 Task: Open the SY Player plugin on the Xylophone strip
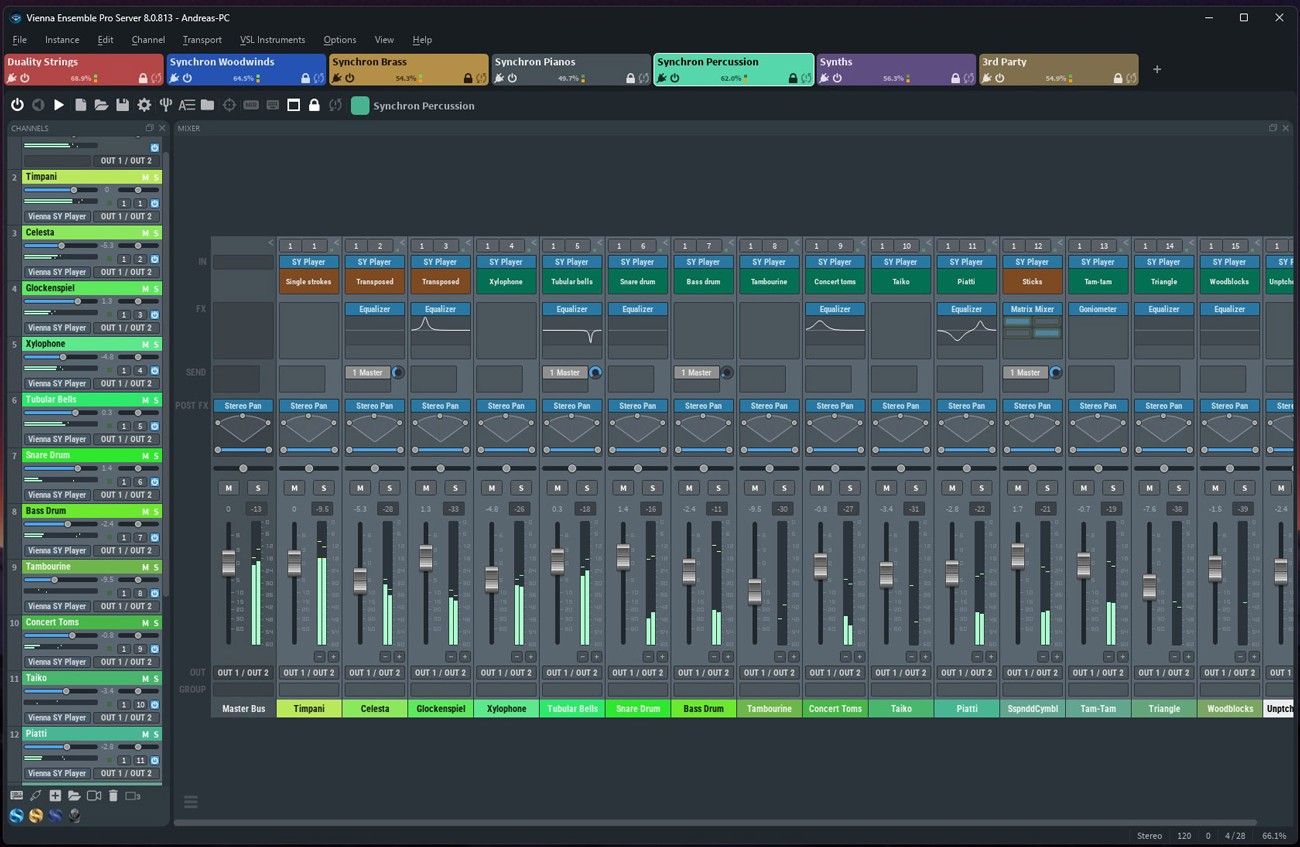coord(506,262)
